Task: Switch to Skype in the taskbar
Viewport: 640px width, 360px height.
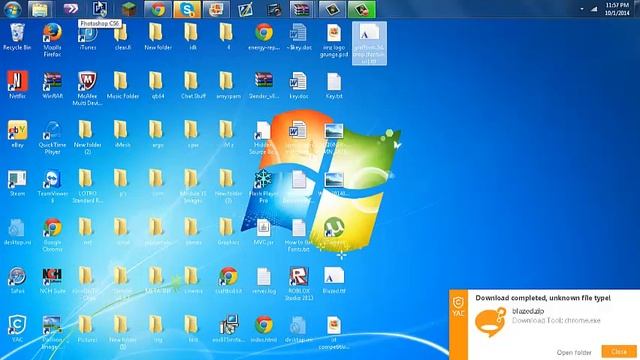Action: click(x=187, y=9)
